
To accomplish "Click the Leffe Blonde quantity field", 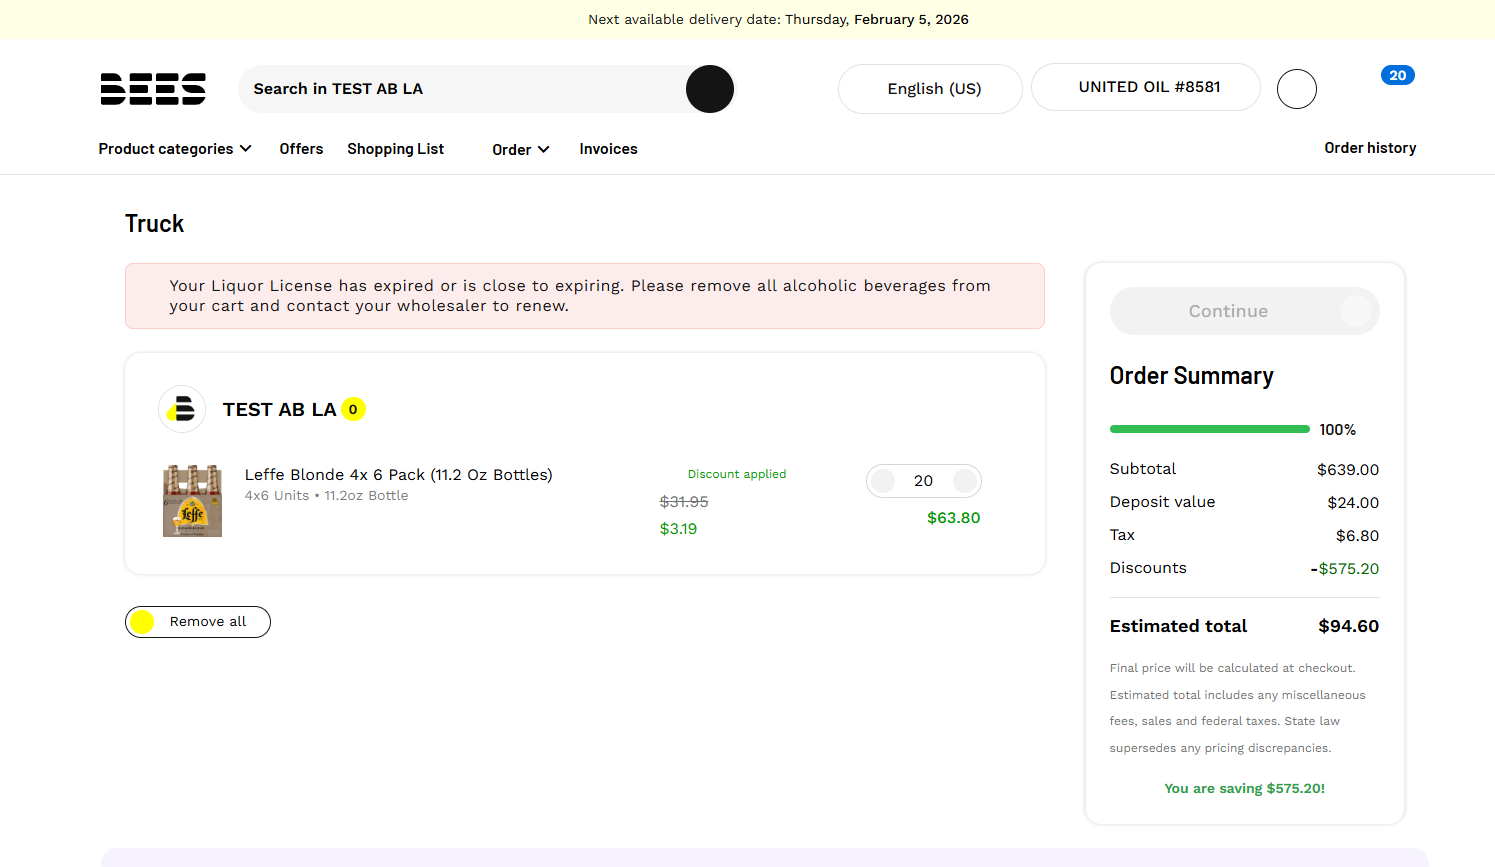I will coord(924,481).
